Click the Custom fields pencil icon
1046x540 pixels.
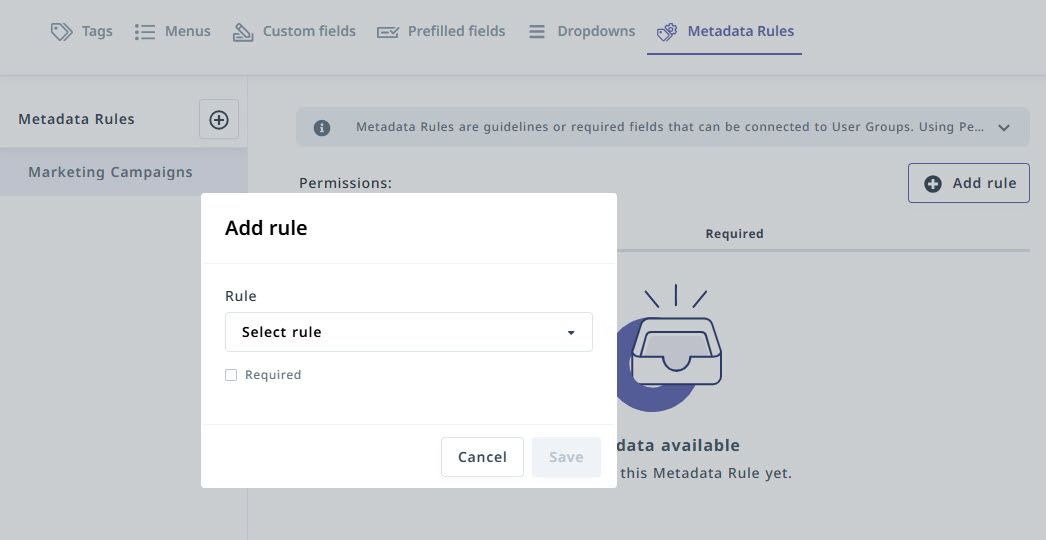243,32
